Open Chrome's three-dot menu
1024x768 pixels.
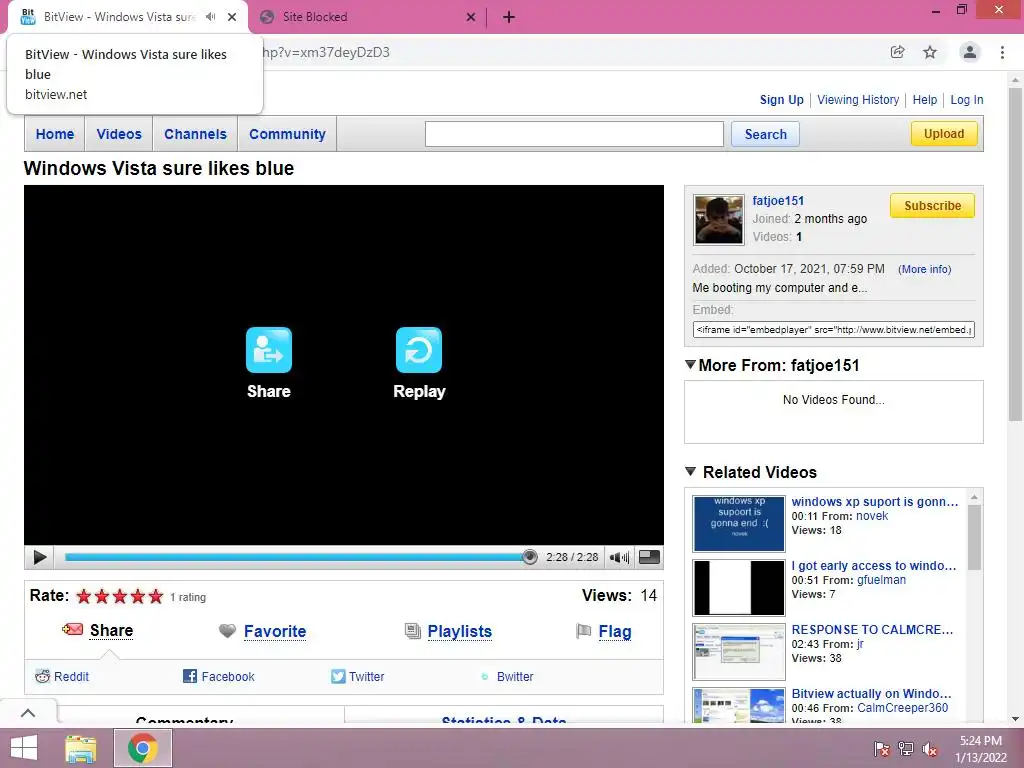click(x=1002, y=52)
